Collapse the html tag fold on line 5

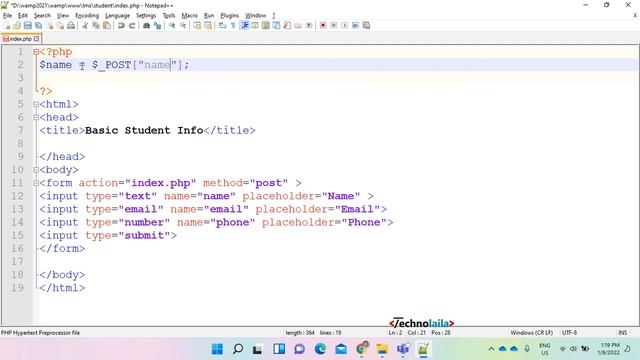(36, 104)
